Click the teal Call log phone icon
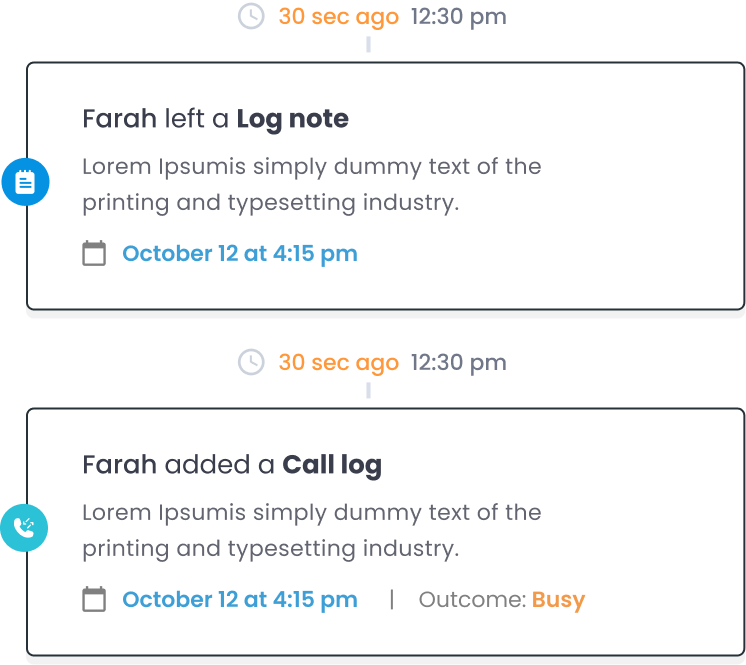746x665 pixels. tap(24, 528)
